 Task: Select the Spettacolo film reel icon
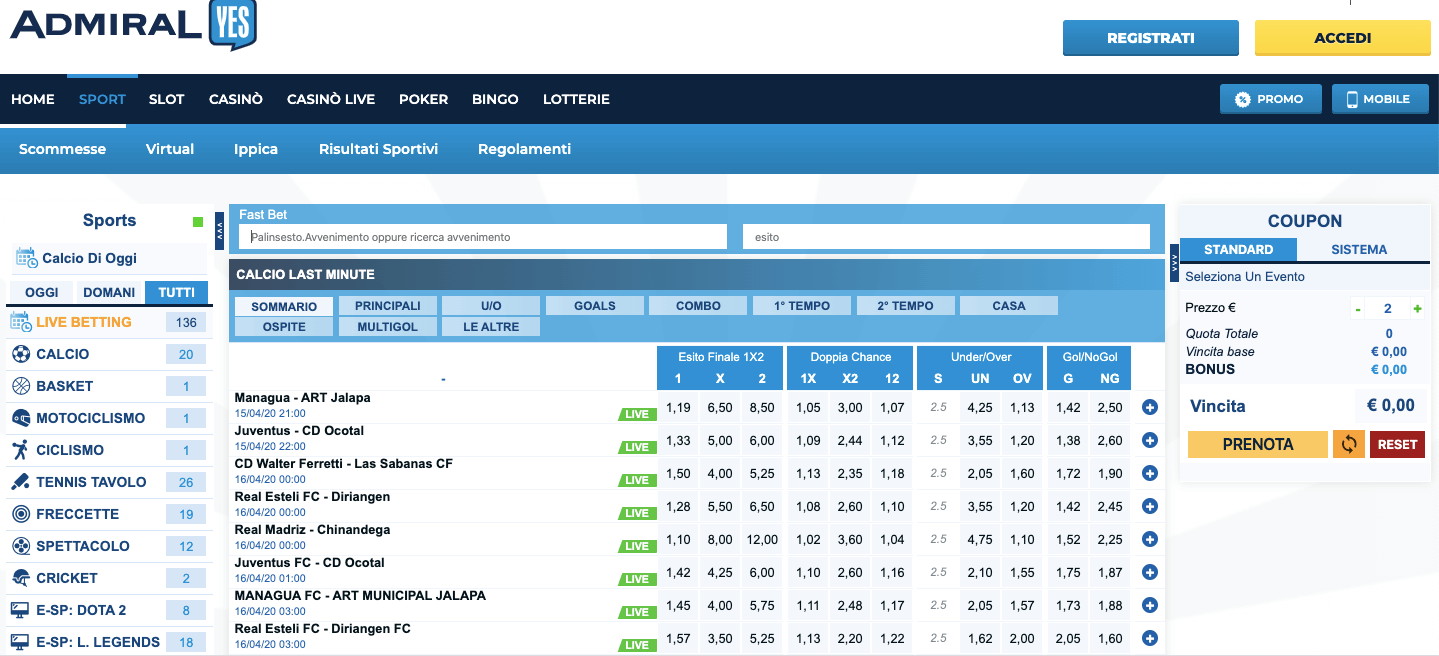(x=20, y=546)
